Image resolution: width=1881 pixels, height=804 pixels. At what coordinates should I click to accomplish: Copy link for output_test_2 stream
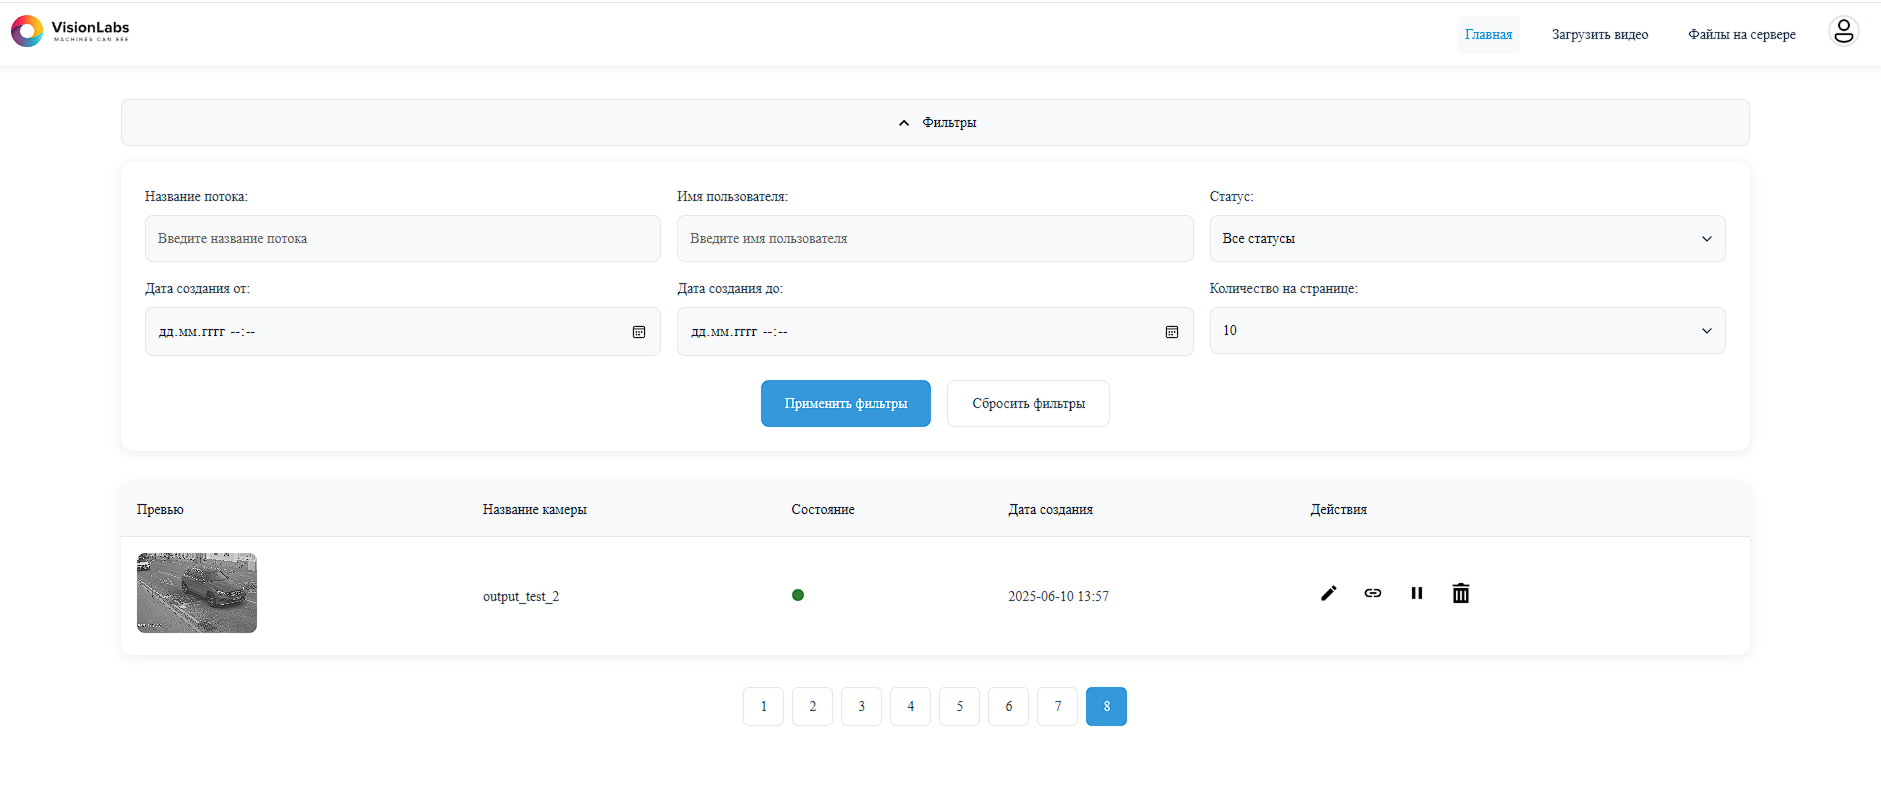pos(1372,593)
